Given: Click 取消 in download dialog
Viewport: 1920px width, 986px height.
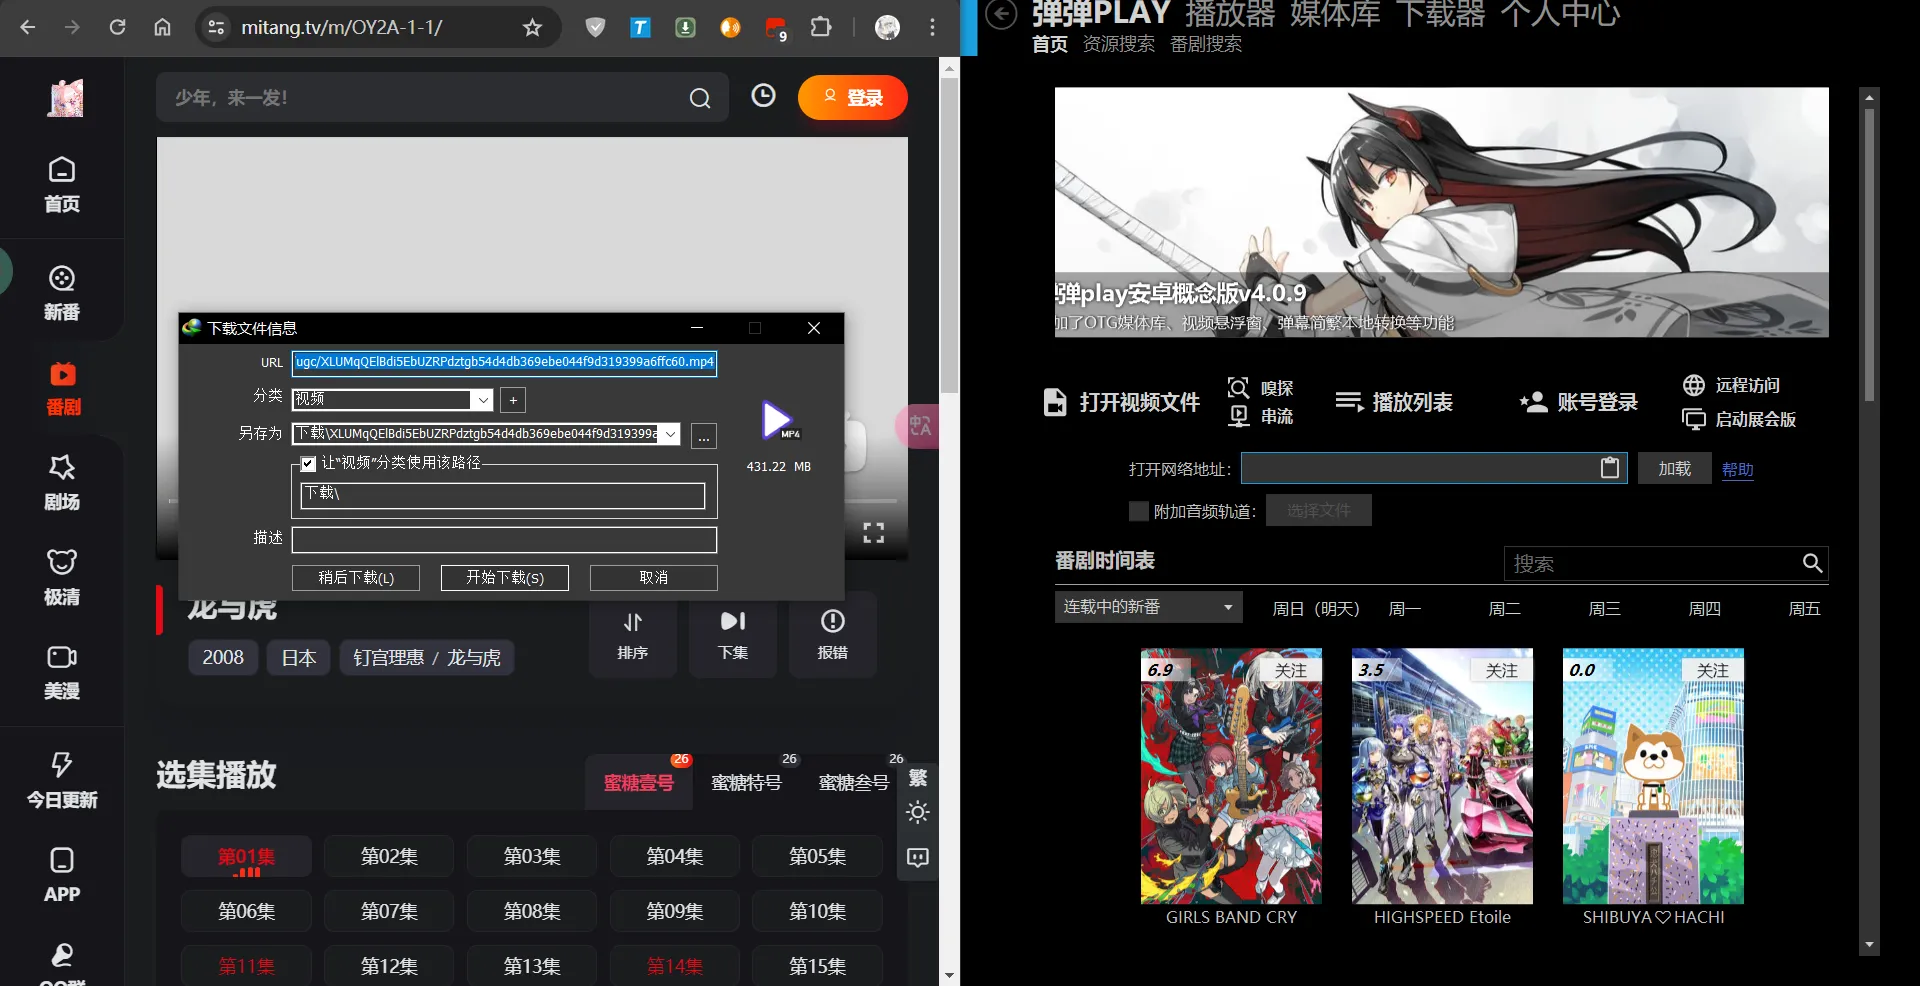Looking at the screenshot, I should click(653, 577).
